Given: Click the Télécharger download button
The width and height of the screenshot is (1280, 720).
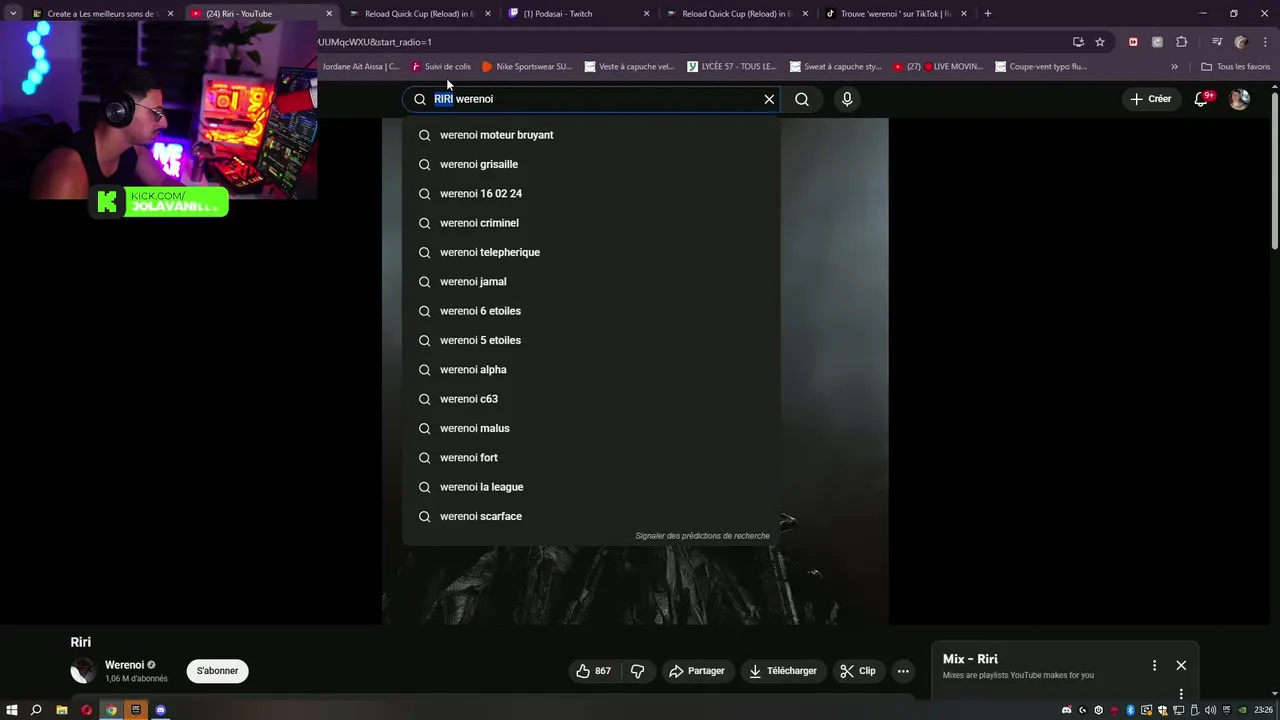Looking at the screenshot, I should click(783, 671).
